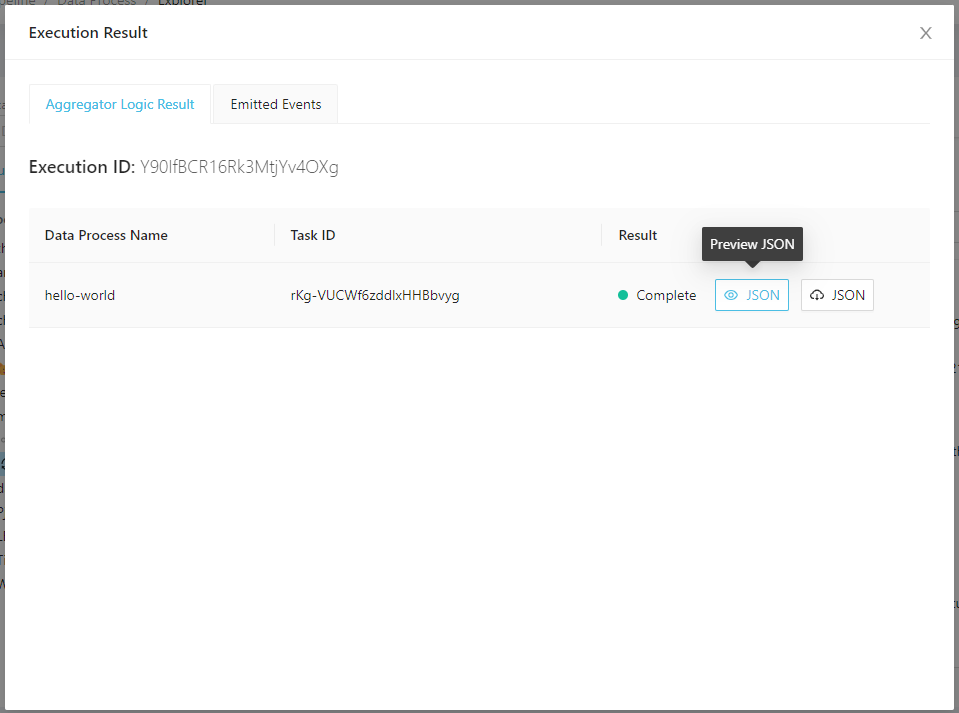Click the Preview JSON tooltip

click(x=752, y=244)
